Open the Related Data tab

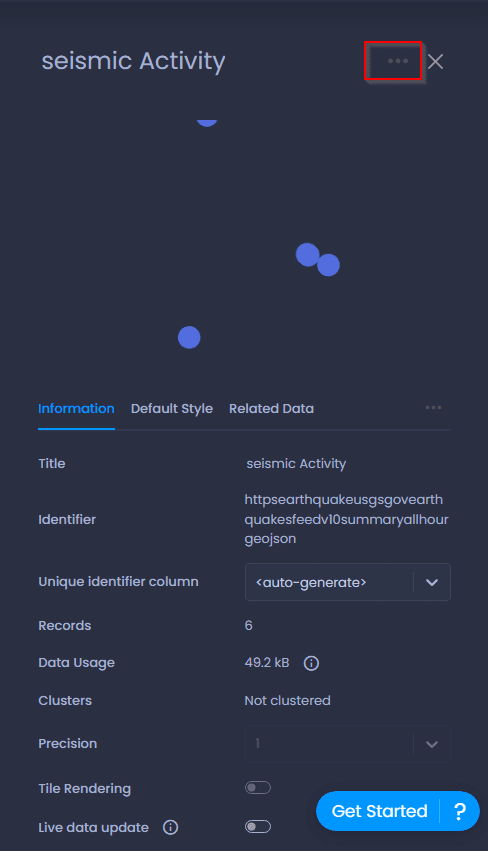click(271, 409)
